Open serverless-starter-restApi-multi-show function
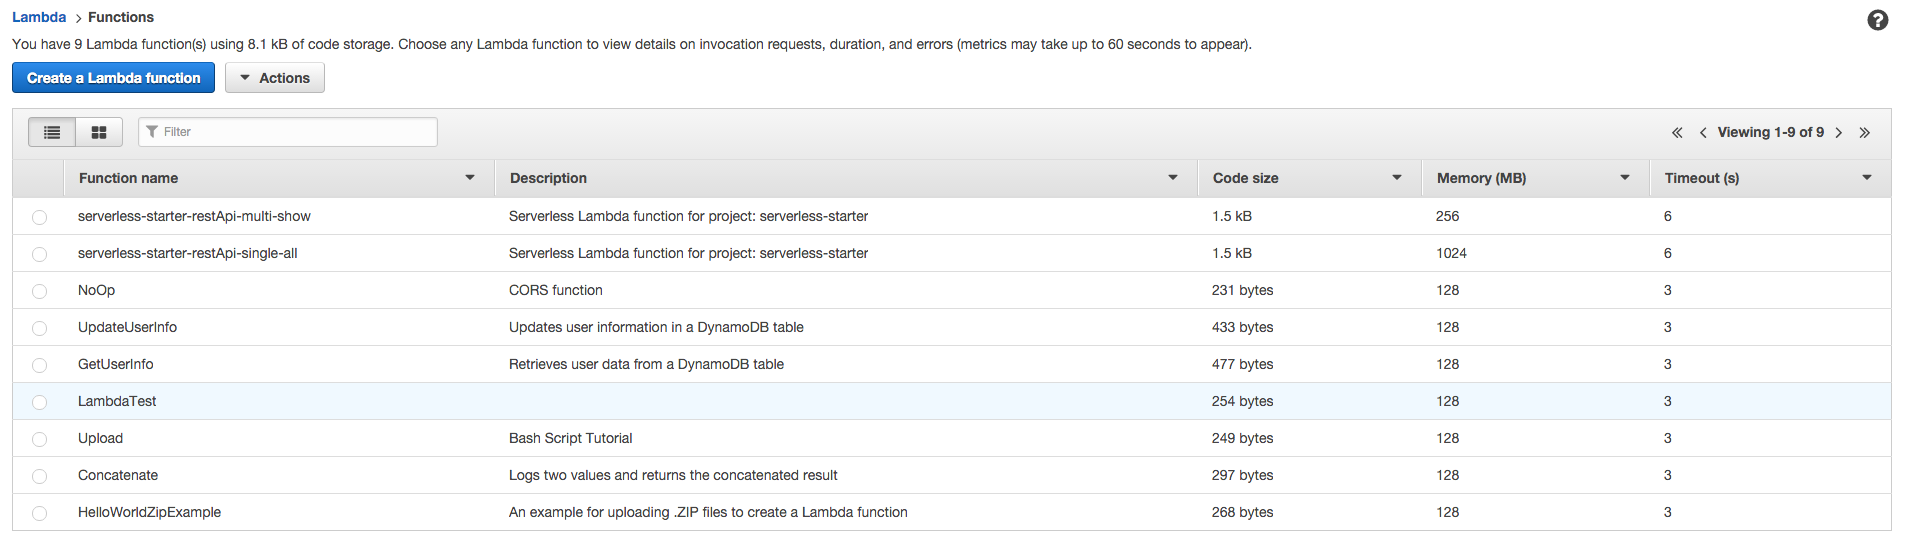Viewport: 1906px width, 550px height. (x=194, y=216)
